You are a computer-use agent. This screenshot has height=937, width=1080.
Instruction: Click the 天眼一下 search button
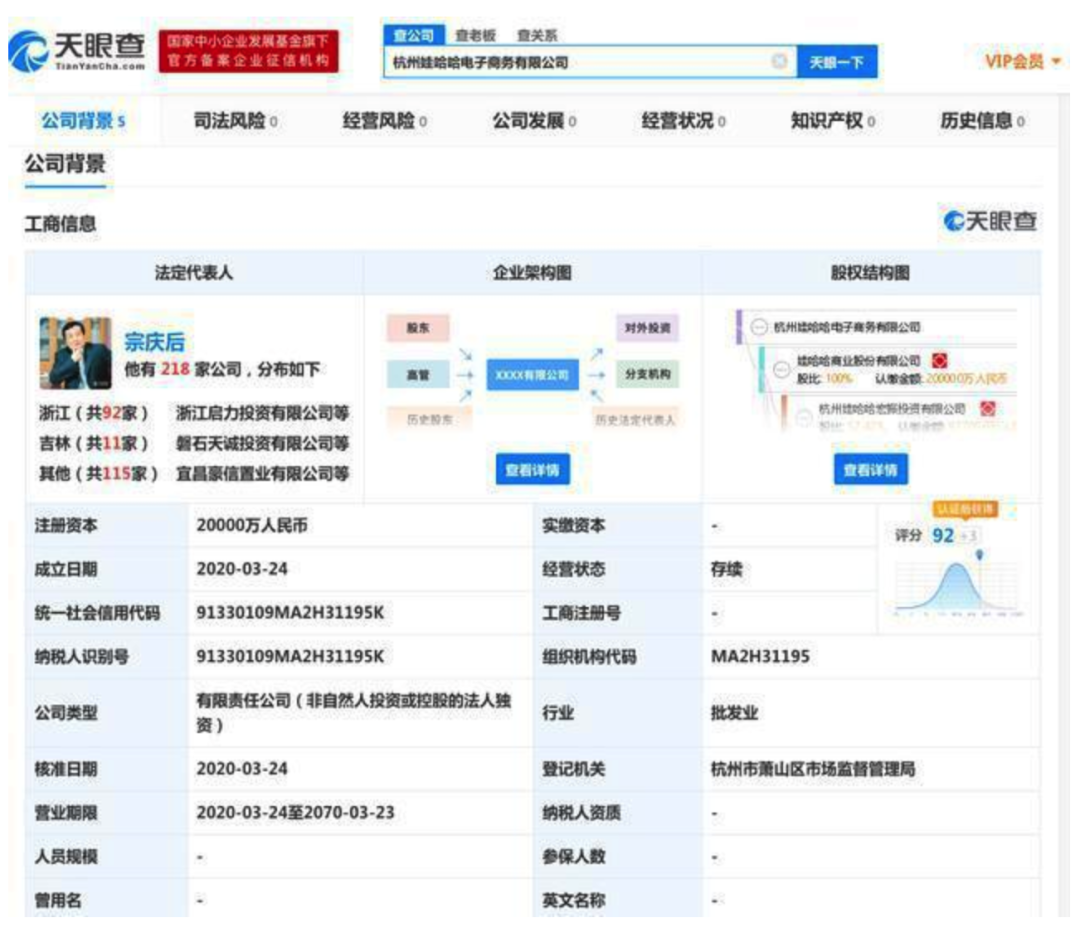click(837, 62)
